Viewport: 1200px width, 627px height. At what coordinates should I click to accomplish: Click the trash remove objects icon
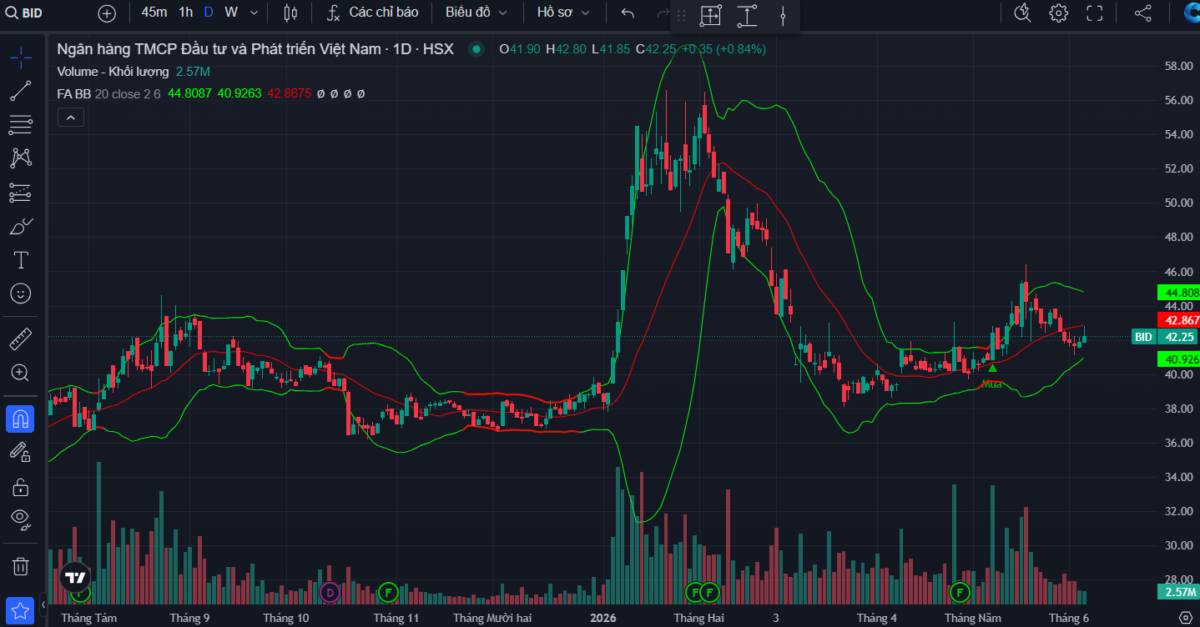(x=20, y=566)
